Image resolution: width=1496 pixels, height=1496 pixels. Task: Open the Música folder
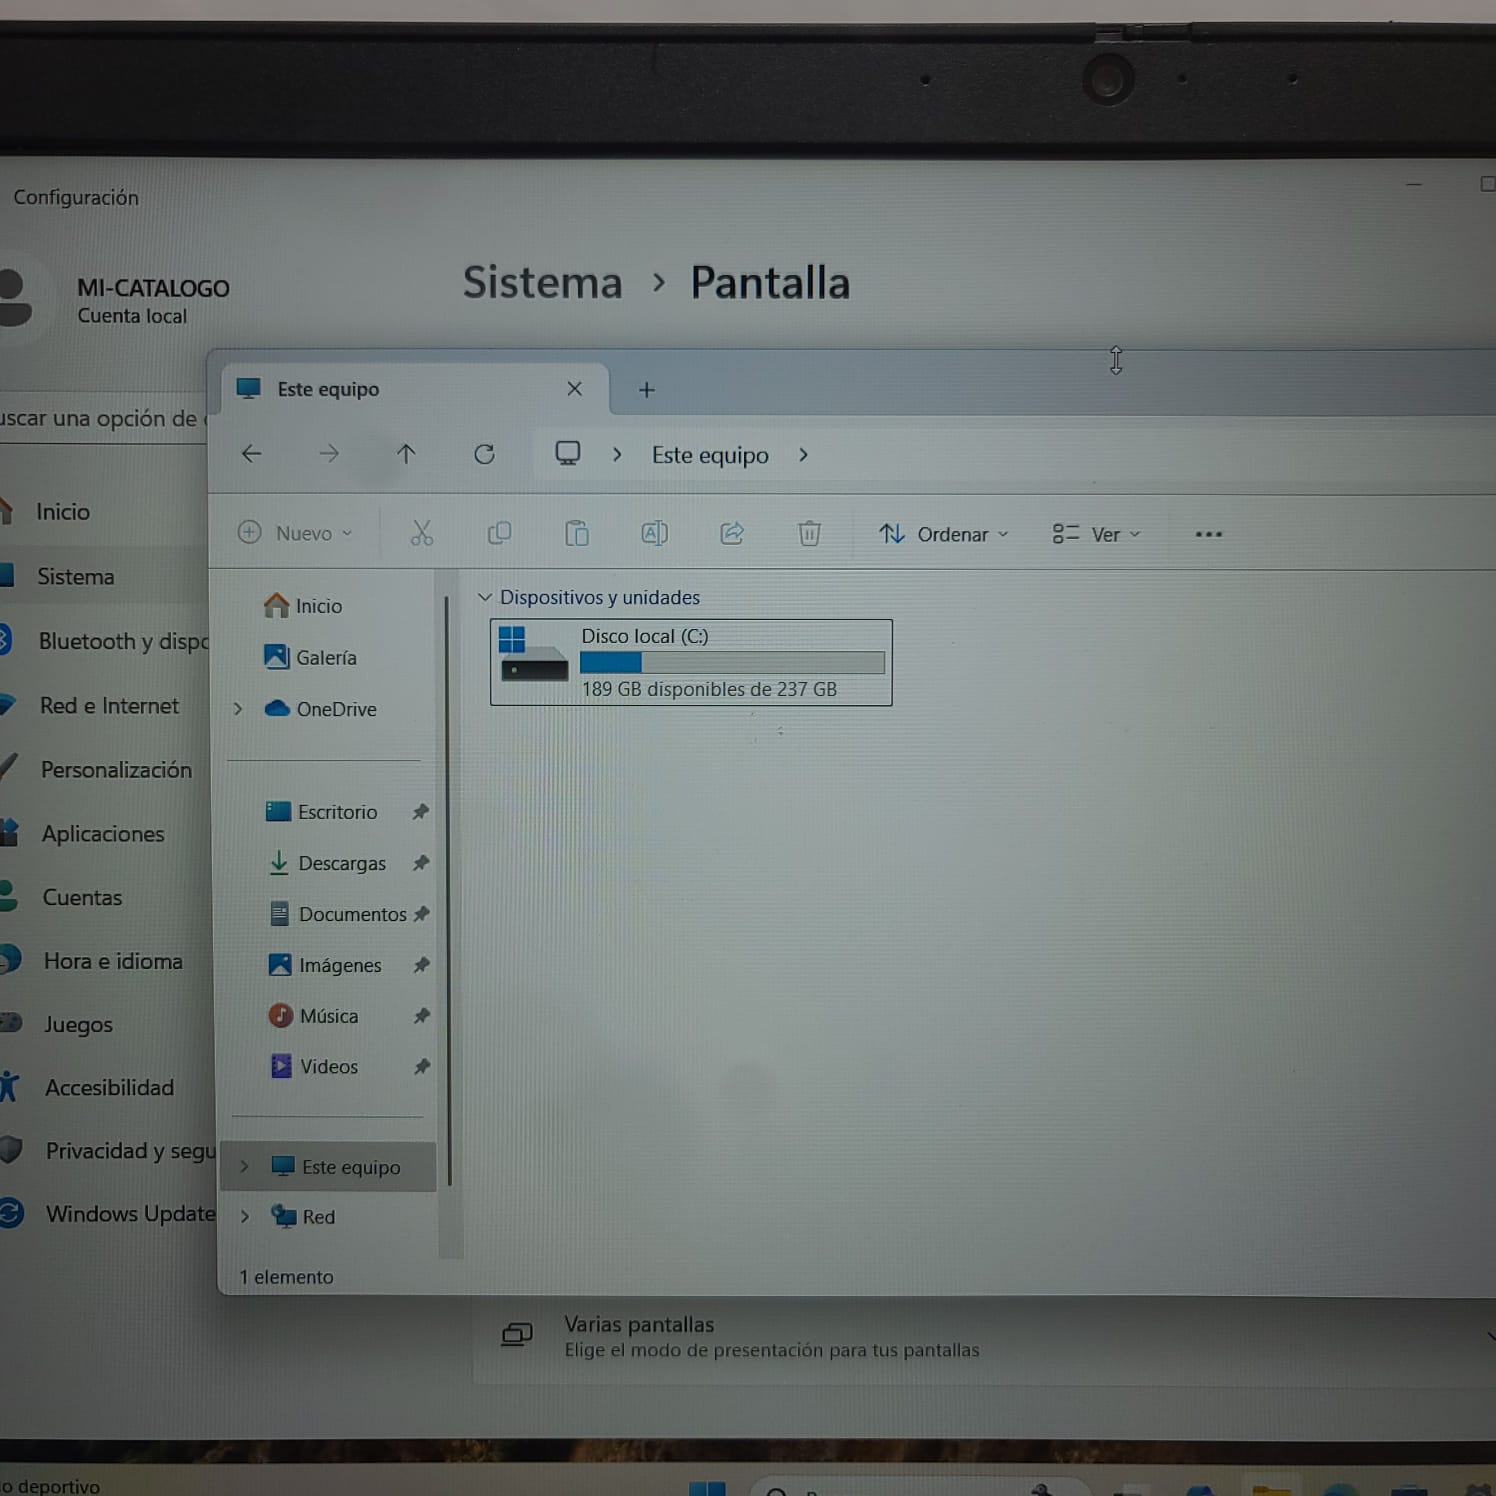pyautogui.click(x=313, y=1016)
